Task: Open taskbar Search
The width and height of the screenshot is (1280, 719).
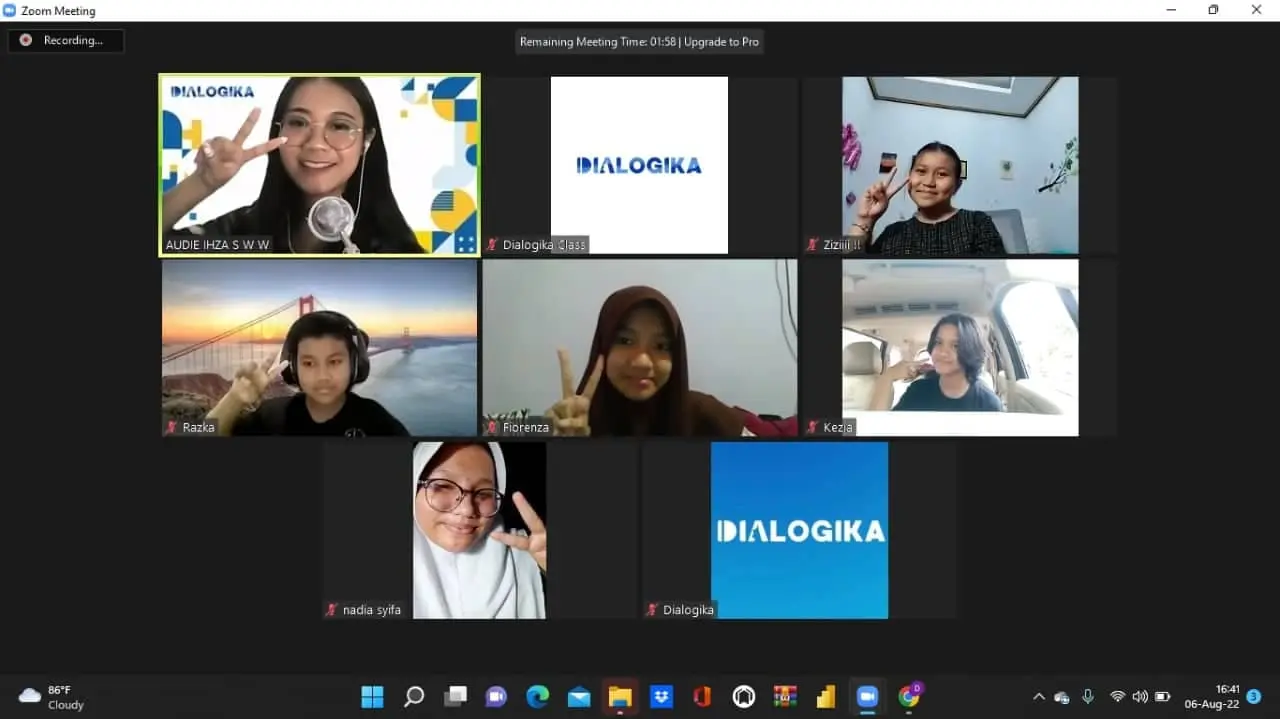Action: (x=414, y=697)
